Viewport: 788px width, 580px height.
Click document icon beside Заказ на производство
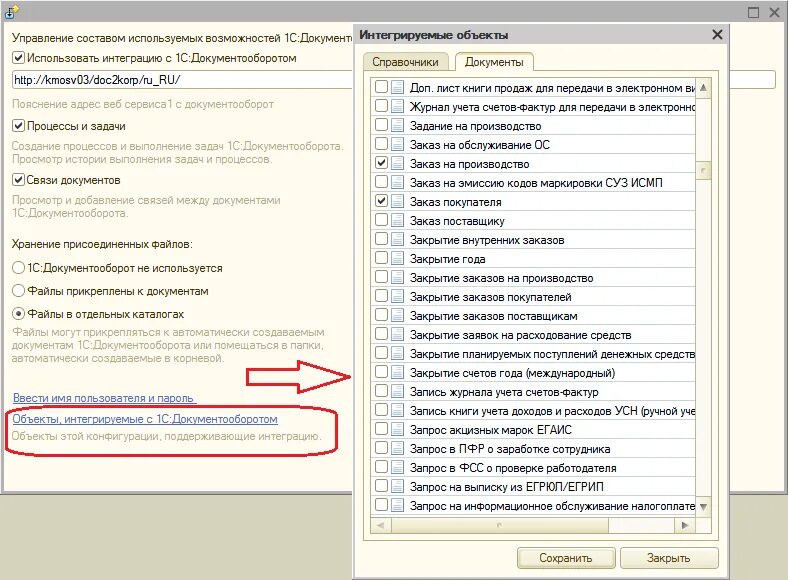pyautogui.click(x=398, y=164)
